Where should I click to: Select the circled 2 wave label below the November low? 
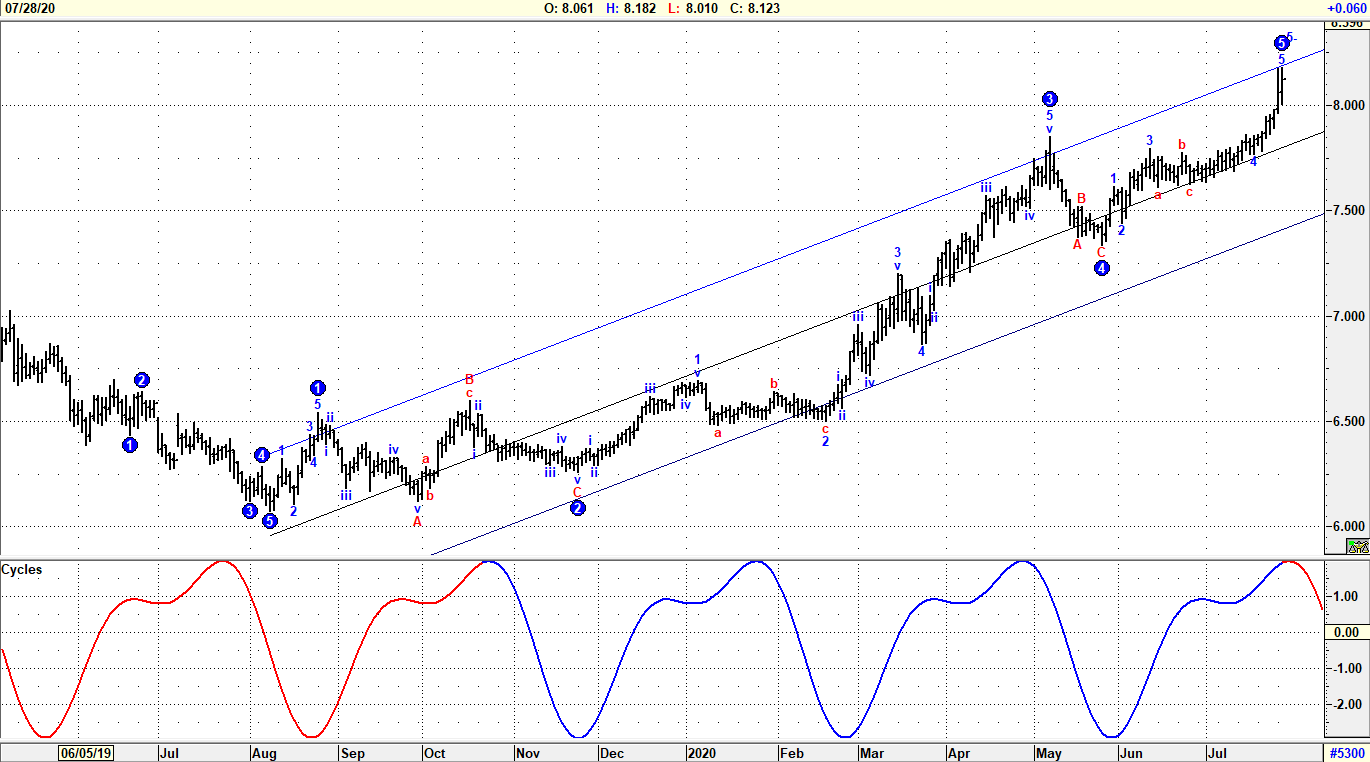point(577,507)
